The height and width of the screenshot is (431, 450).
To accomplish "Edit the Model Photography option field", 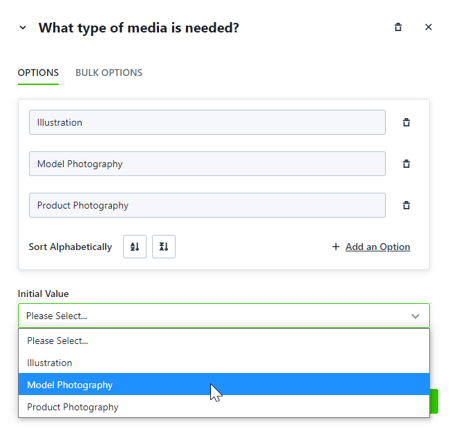I will [207, 164].
